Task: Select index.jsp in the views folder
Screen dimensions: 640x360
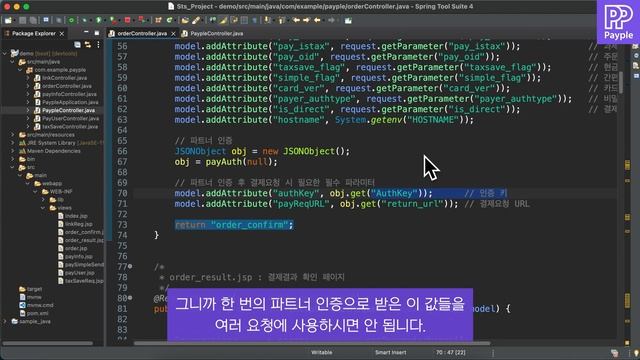Action: (x=76, y=216)
